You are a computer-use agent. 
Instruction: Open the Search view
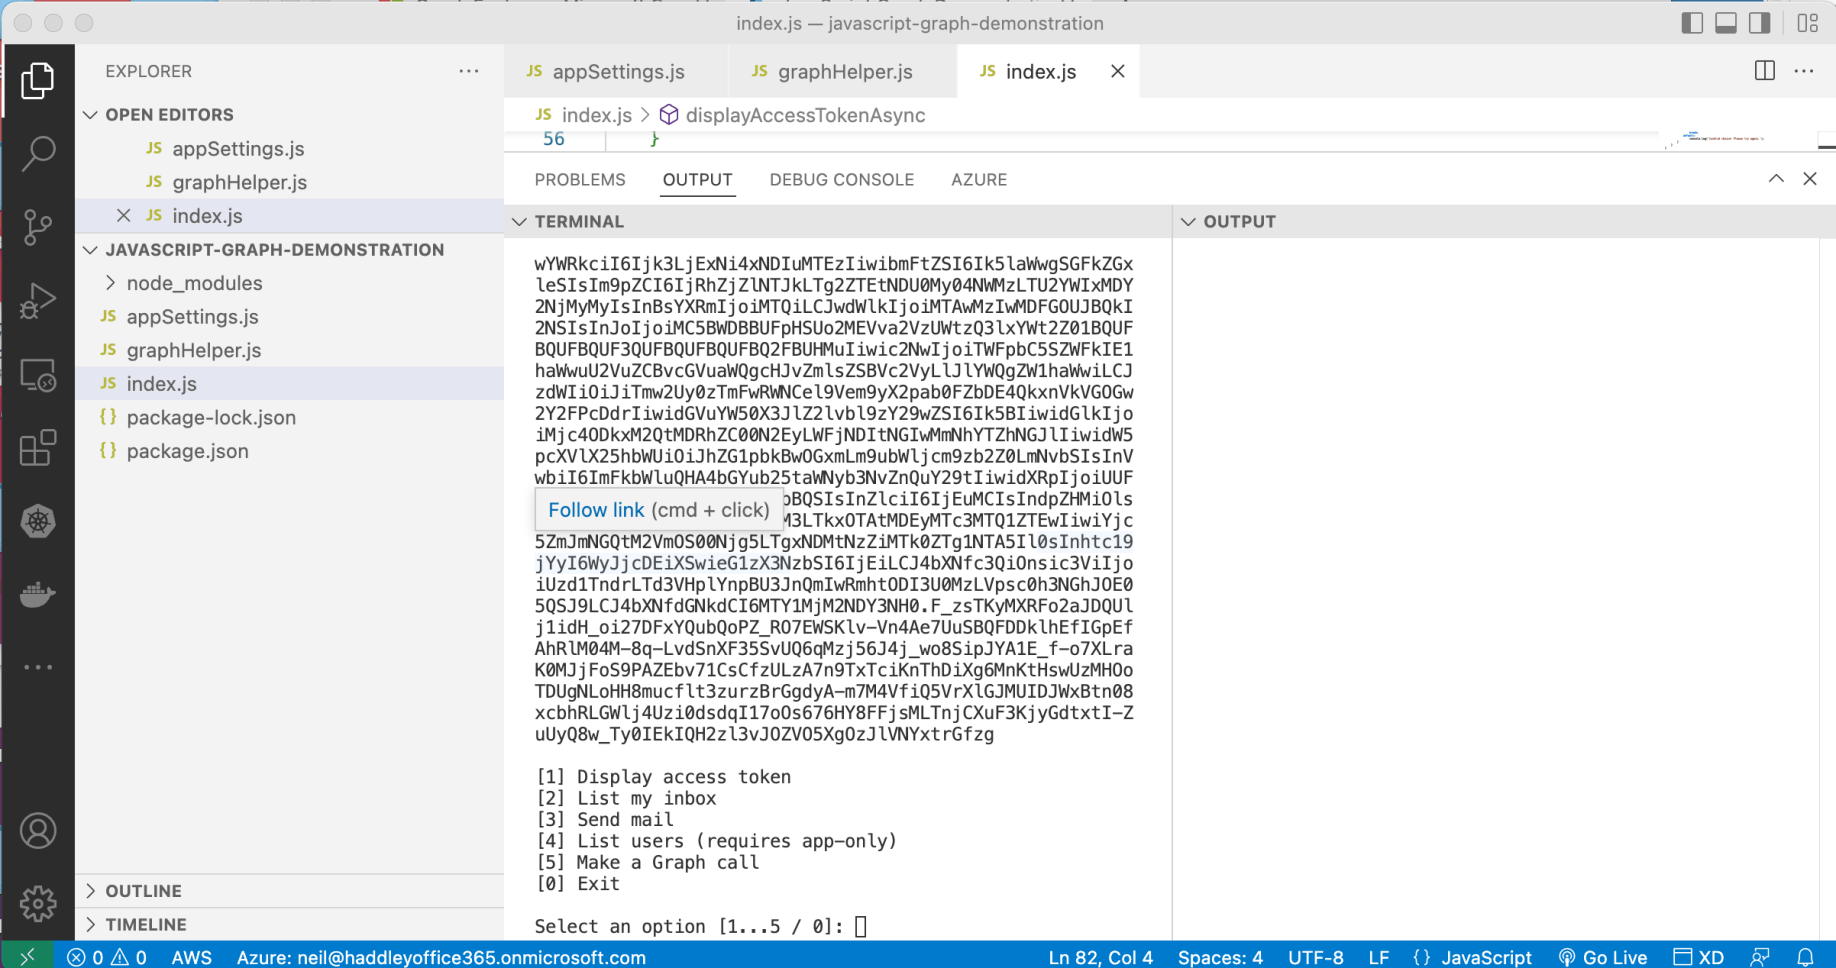tap(38, 153)
